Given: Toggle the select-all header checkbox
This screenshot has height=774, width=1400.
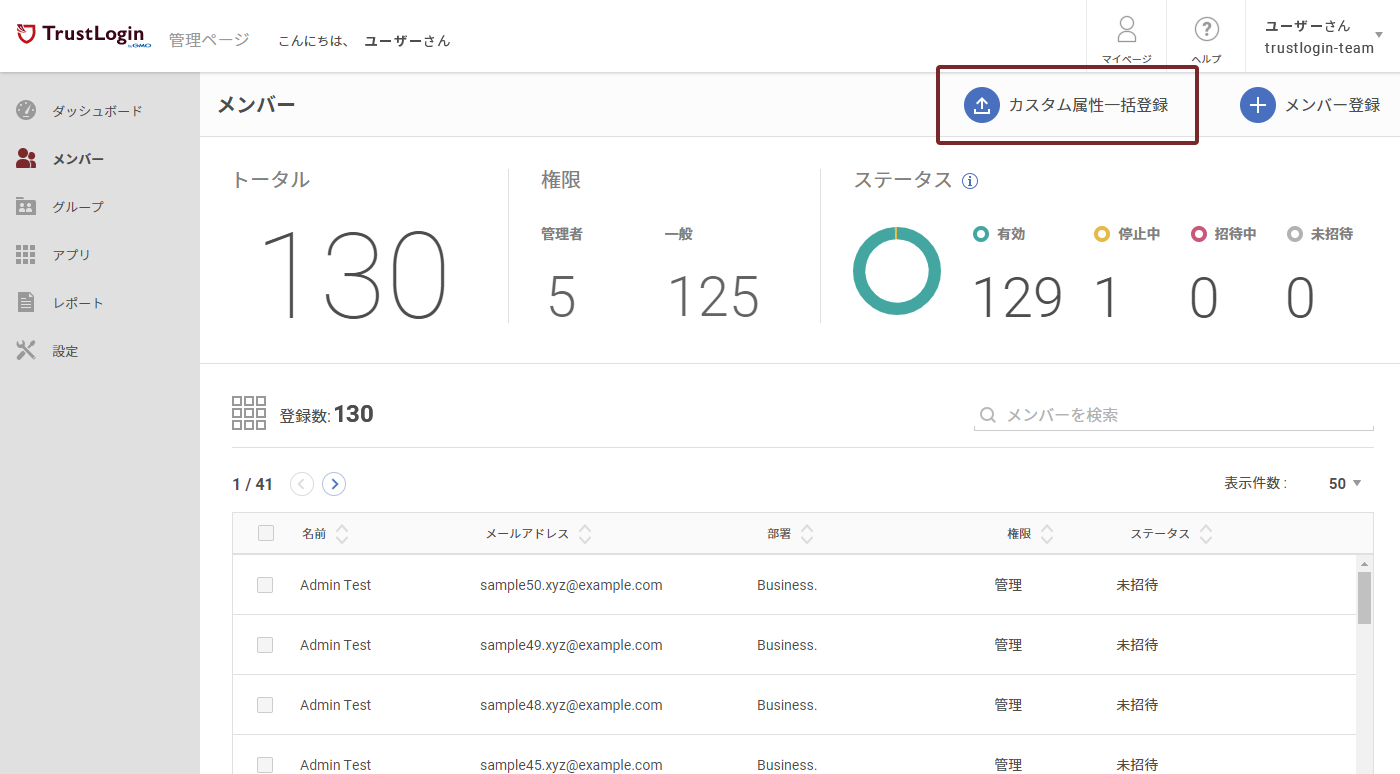Looking at the screenshot, I should 266,533.
